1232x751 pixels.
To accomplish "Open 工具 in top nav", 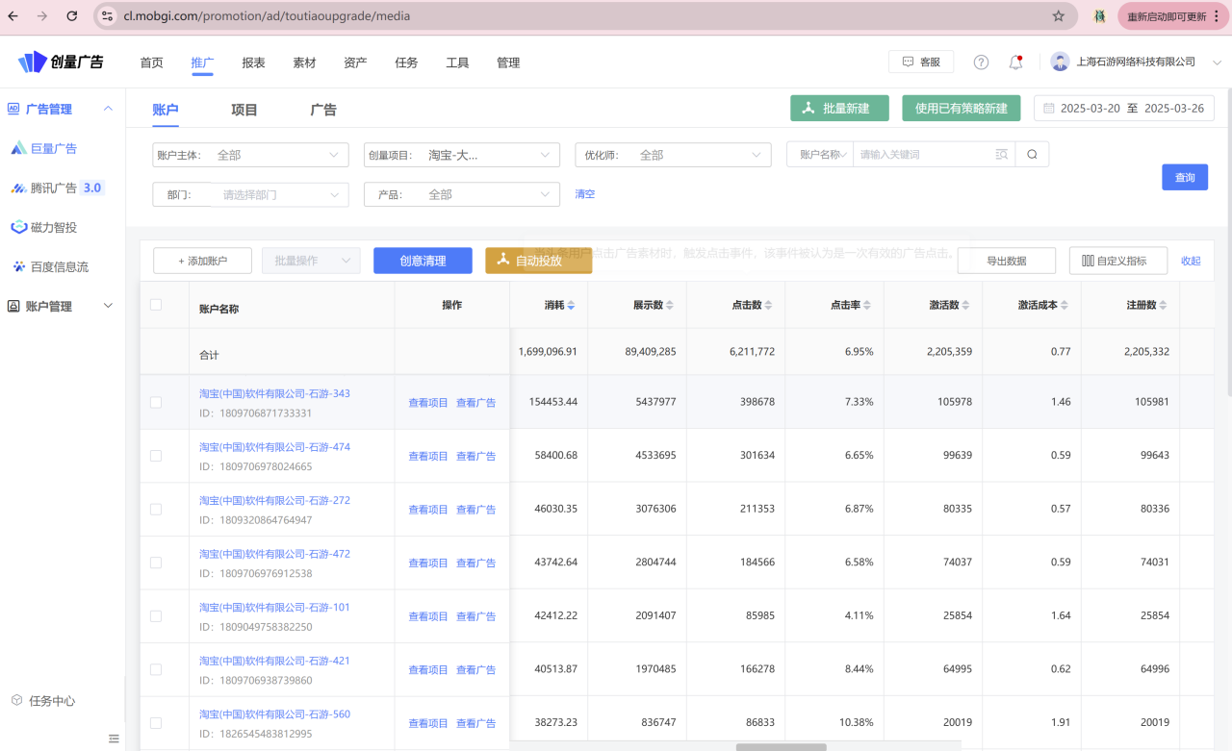I will coord(457,62).
